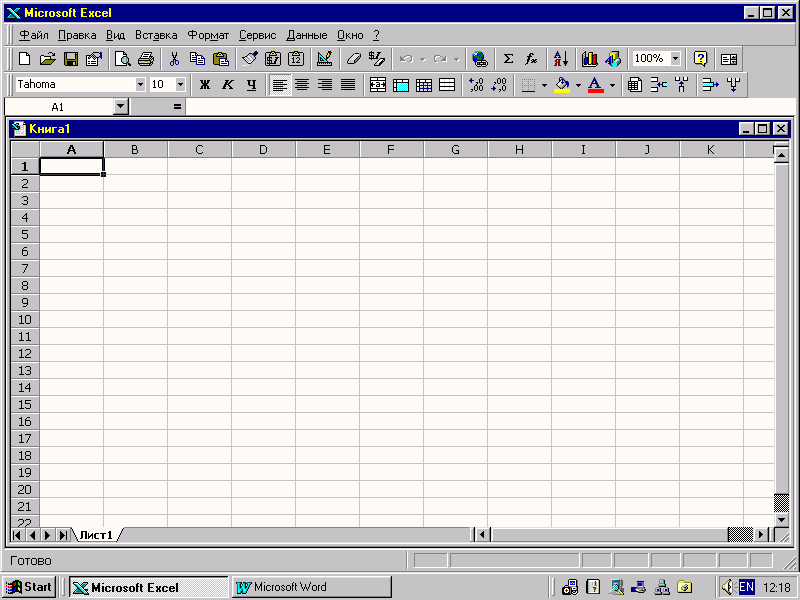Open the font size 10 dropdown
Image resolution: width=800 pixels, height=600 pixels.
[x=180, y=84]
